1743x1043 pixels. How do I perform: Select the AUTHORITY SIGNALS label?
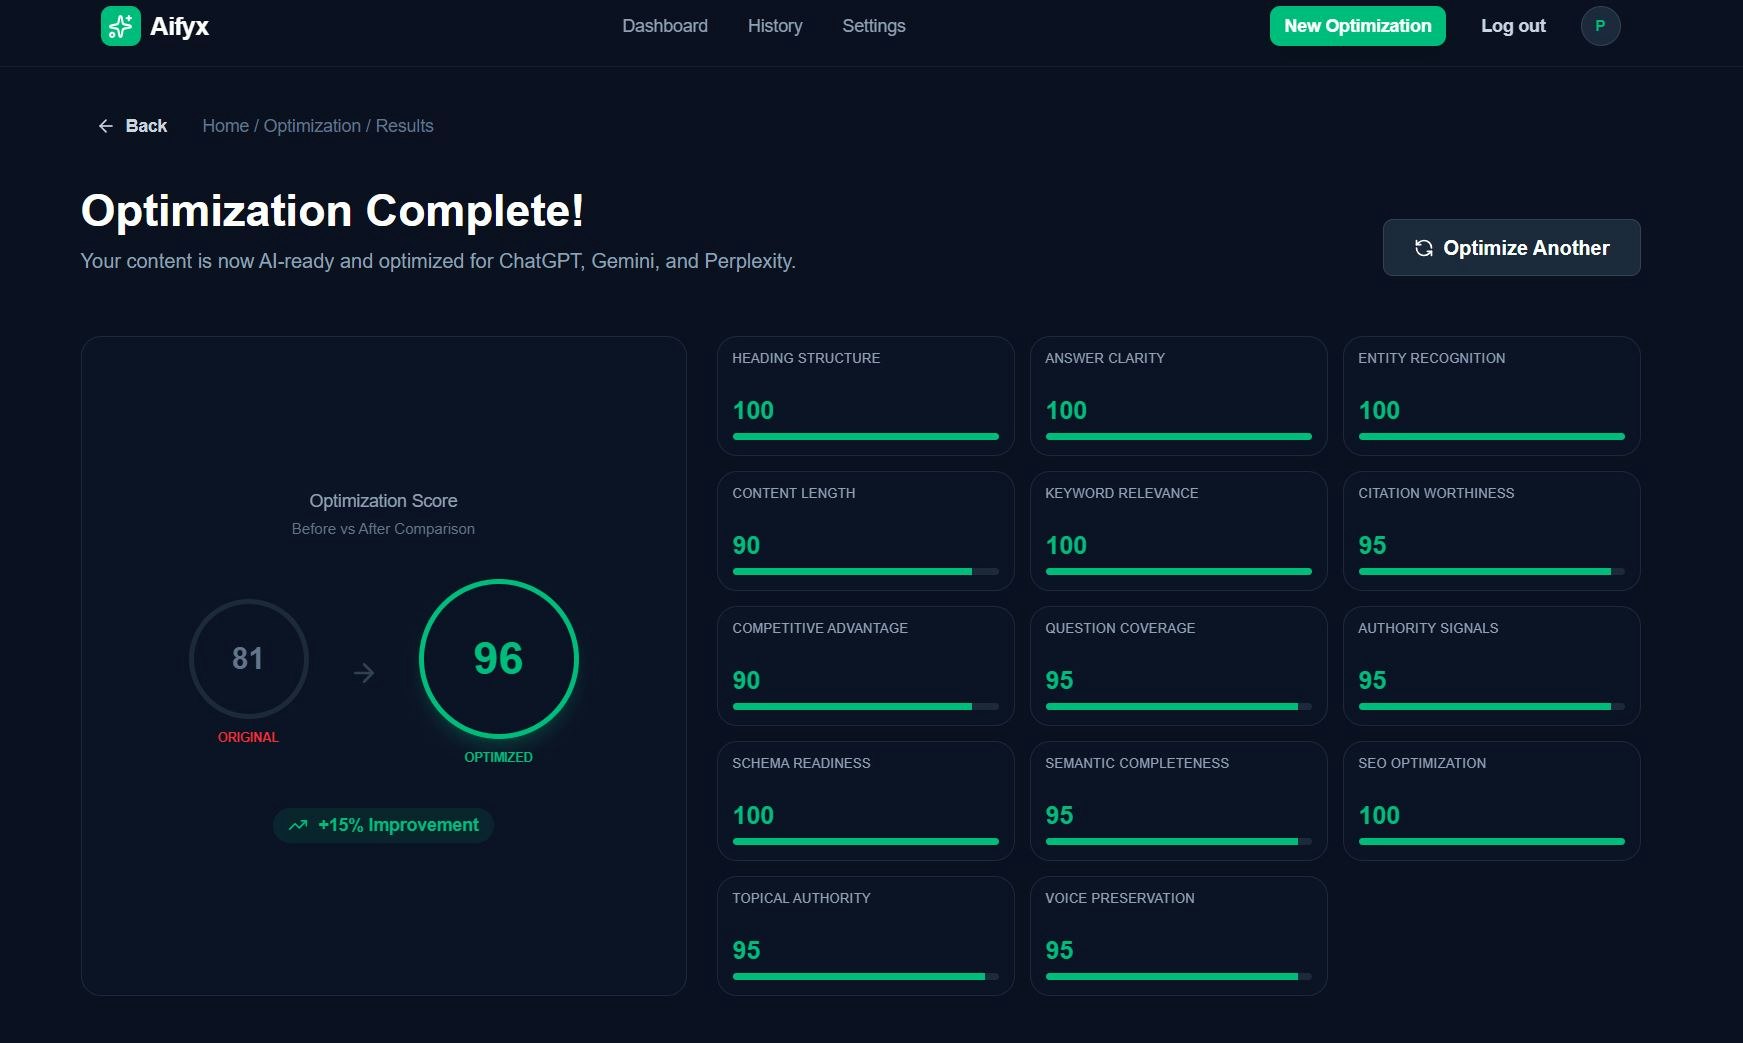1428,628
